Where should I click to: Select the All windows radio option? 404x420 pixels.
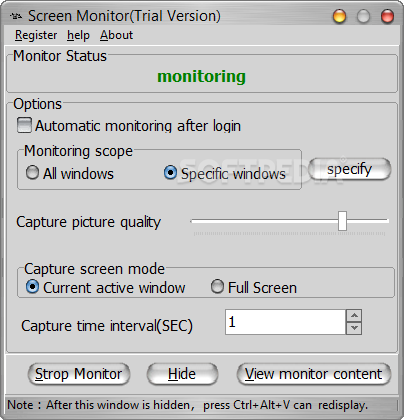tap(32, 173)
